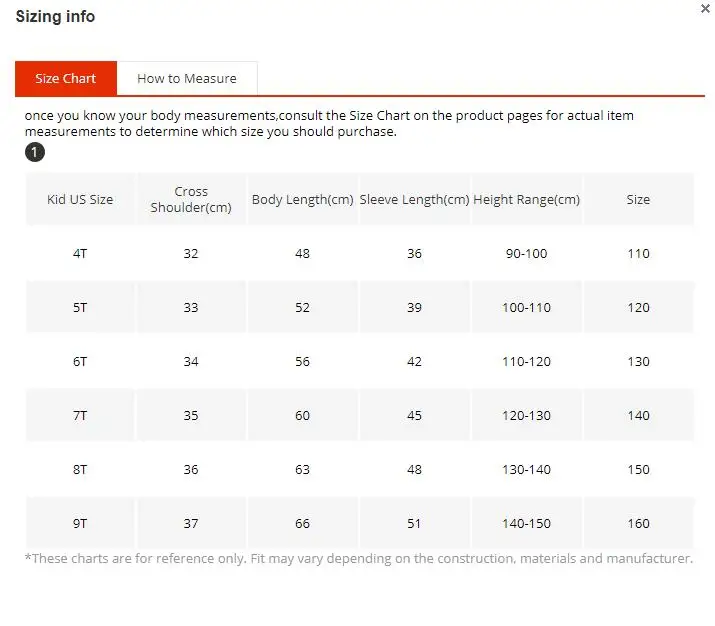Select the Size Chart tab
The image size is (715, 626).
pyautogui.click(x=66, y=78)
